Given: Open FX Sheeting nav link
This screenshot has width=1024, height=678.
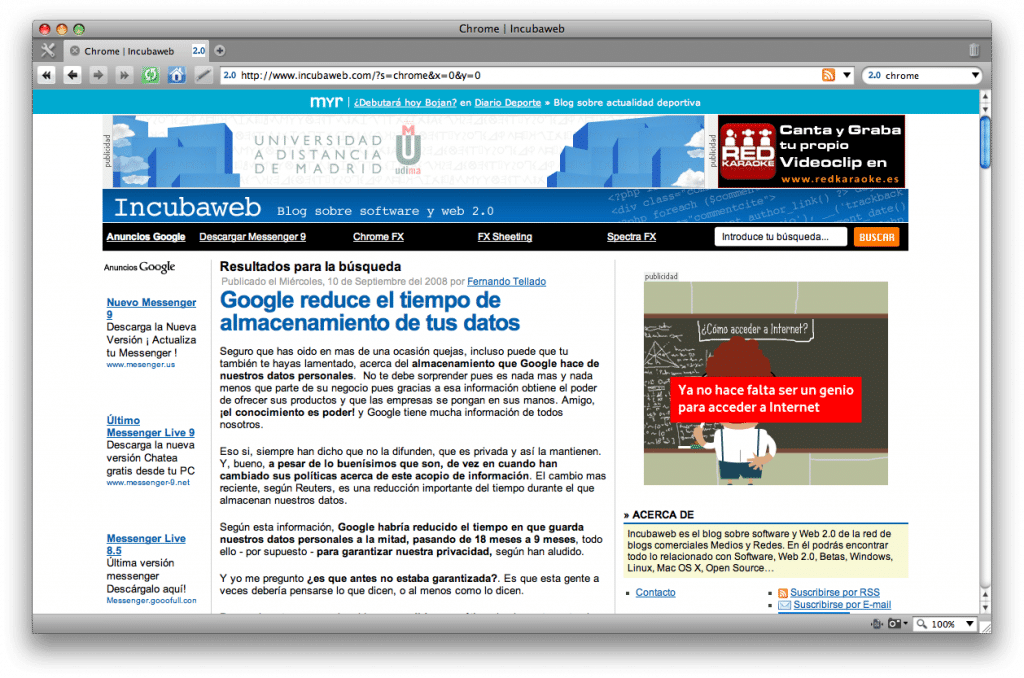Looking at the screenshot, I should [x=504, y=236].
